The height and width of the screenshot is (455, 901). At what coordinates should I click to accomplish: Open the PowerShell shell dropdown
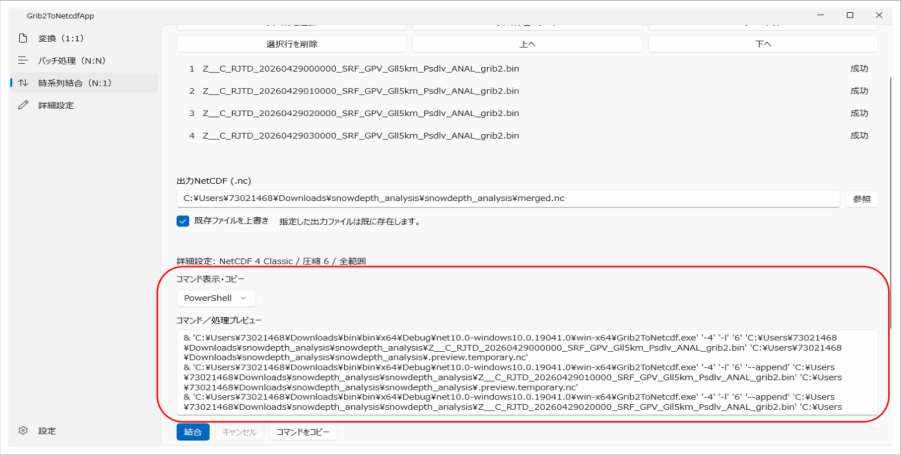click(215, 298)
